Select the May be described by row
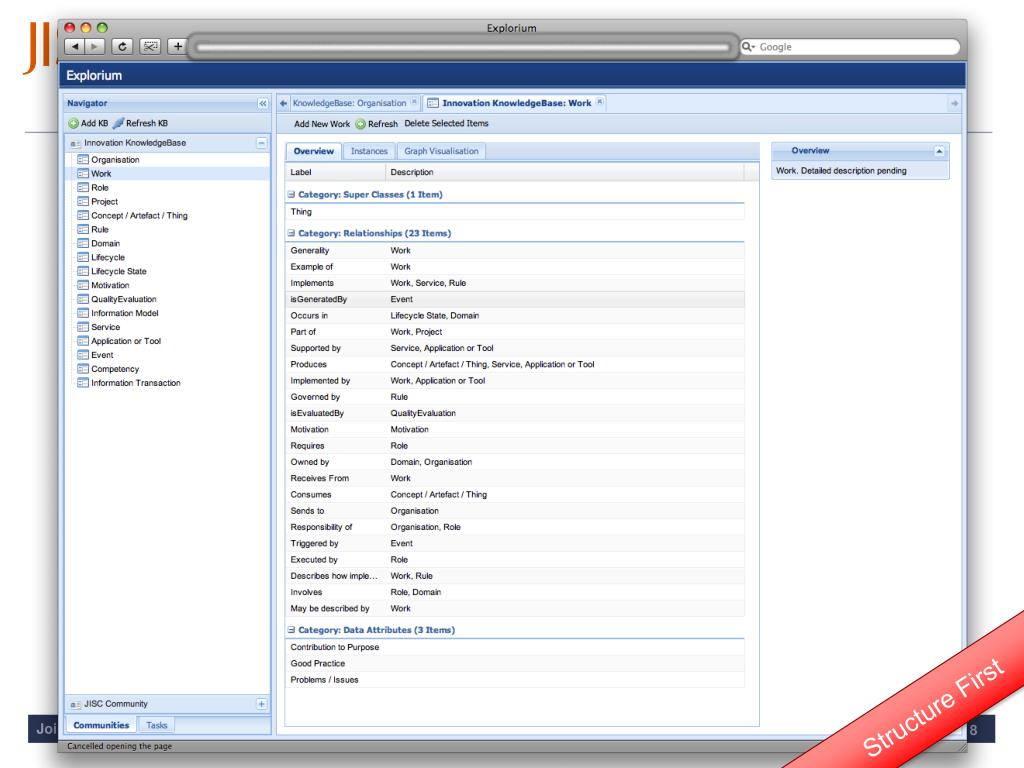The height and width of the screenshot is (768, 1024). (515, 608)
